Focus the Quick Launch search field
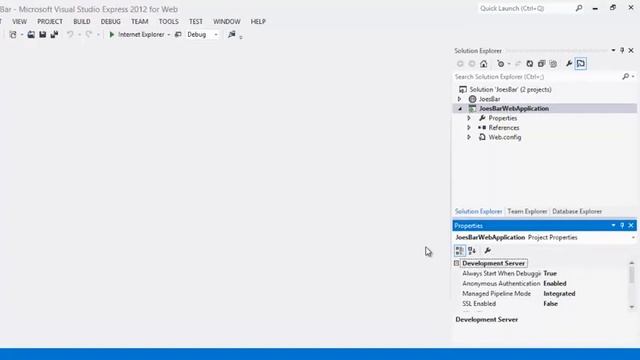Screen dimensions: 640x360 click(x=526, y=8)
